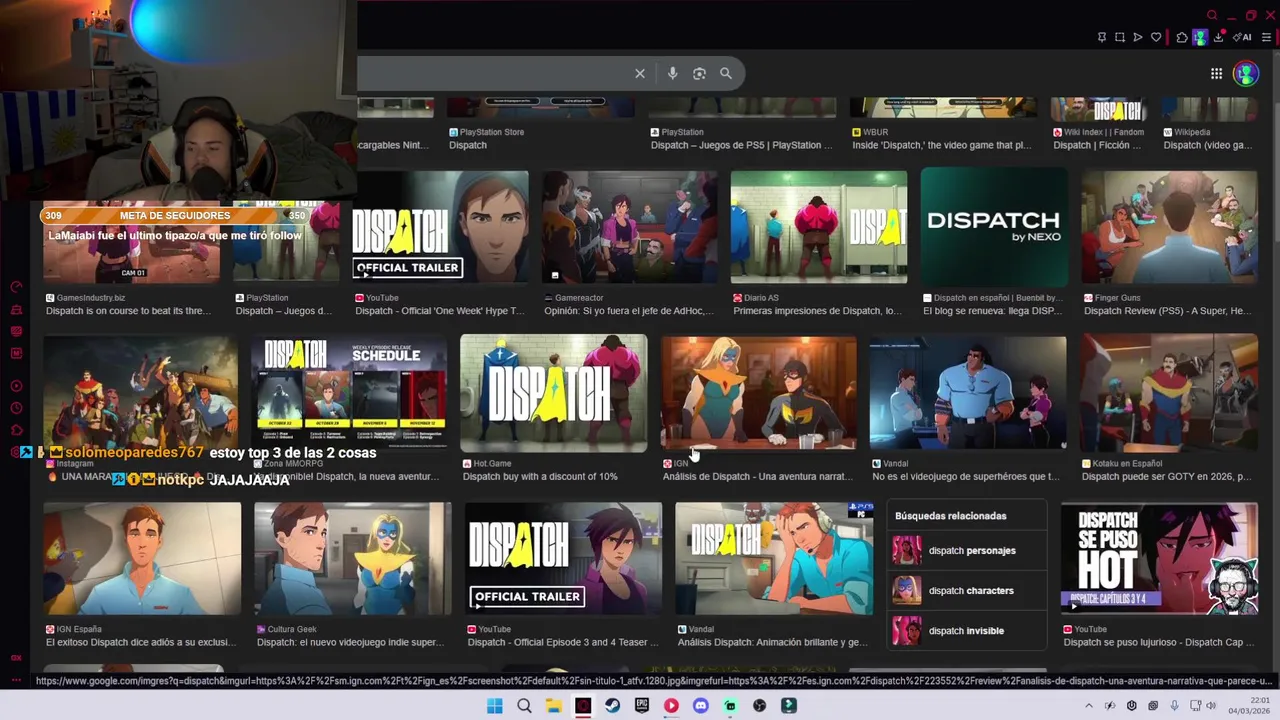Open 'Dispatch se puso hot' YouTube thumbnail
Viewport: 1280px width, 720px height.
(x=1159, y=559)
